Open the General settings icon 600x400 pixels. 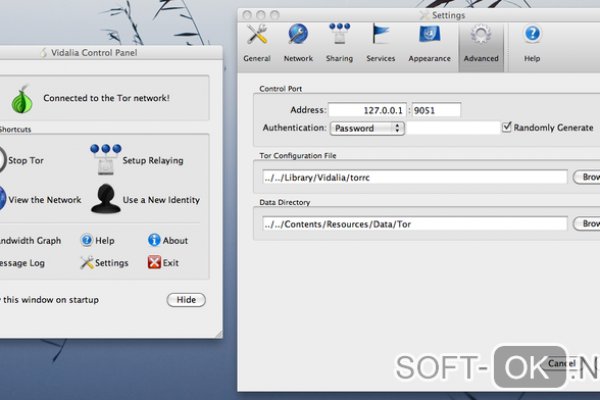click(257, 37)
